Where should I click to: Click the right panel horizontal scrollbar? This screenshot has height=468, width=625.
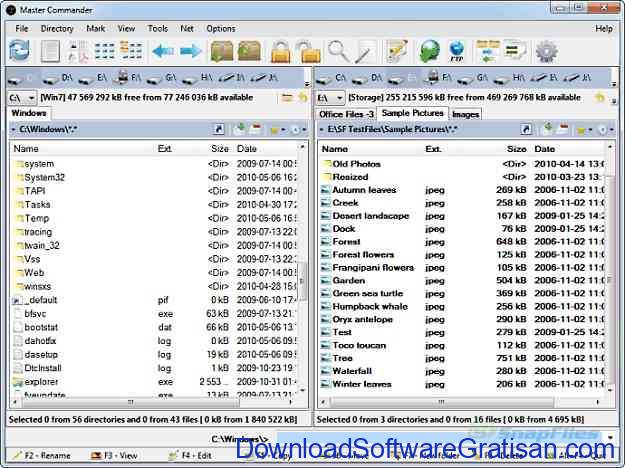pyautogui.click(x=442, y=402)
